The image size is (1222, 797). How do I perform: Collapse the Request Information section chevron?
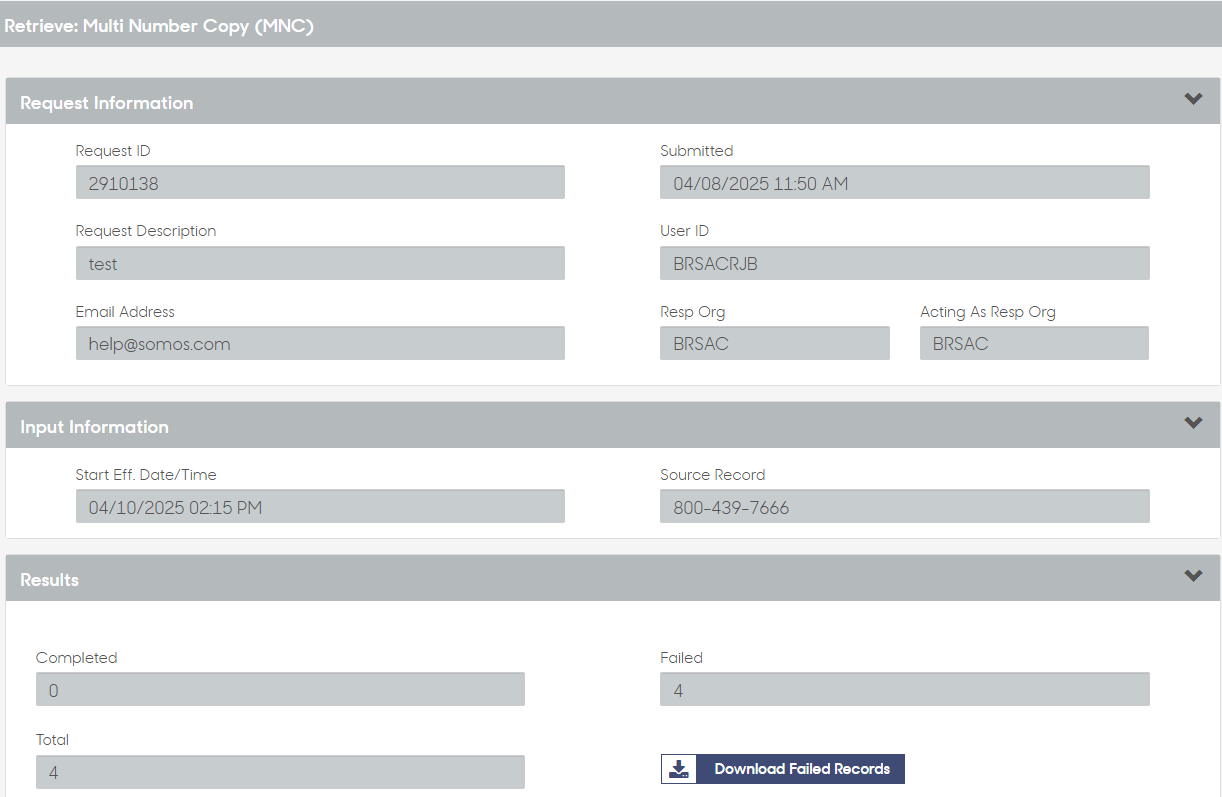(x=1193, y=99)
